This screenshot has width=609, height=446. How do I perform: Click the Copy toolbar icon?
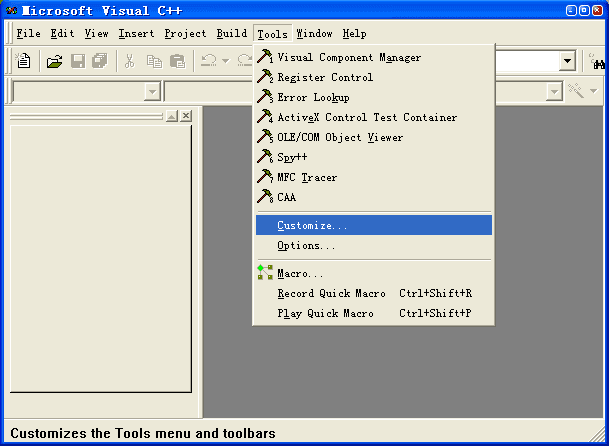(x=154, y=61)
